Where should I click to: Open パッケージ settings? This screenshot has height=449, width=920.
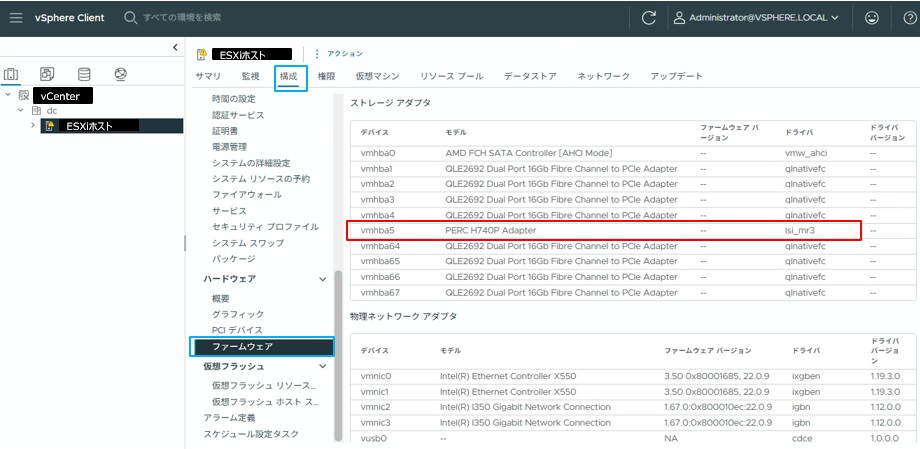(x=234, y=258)
